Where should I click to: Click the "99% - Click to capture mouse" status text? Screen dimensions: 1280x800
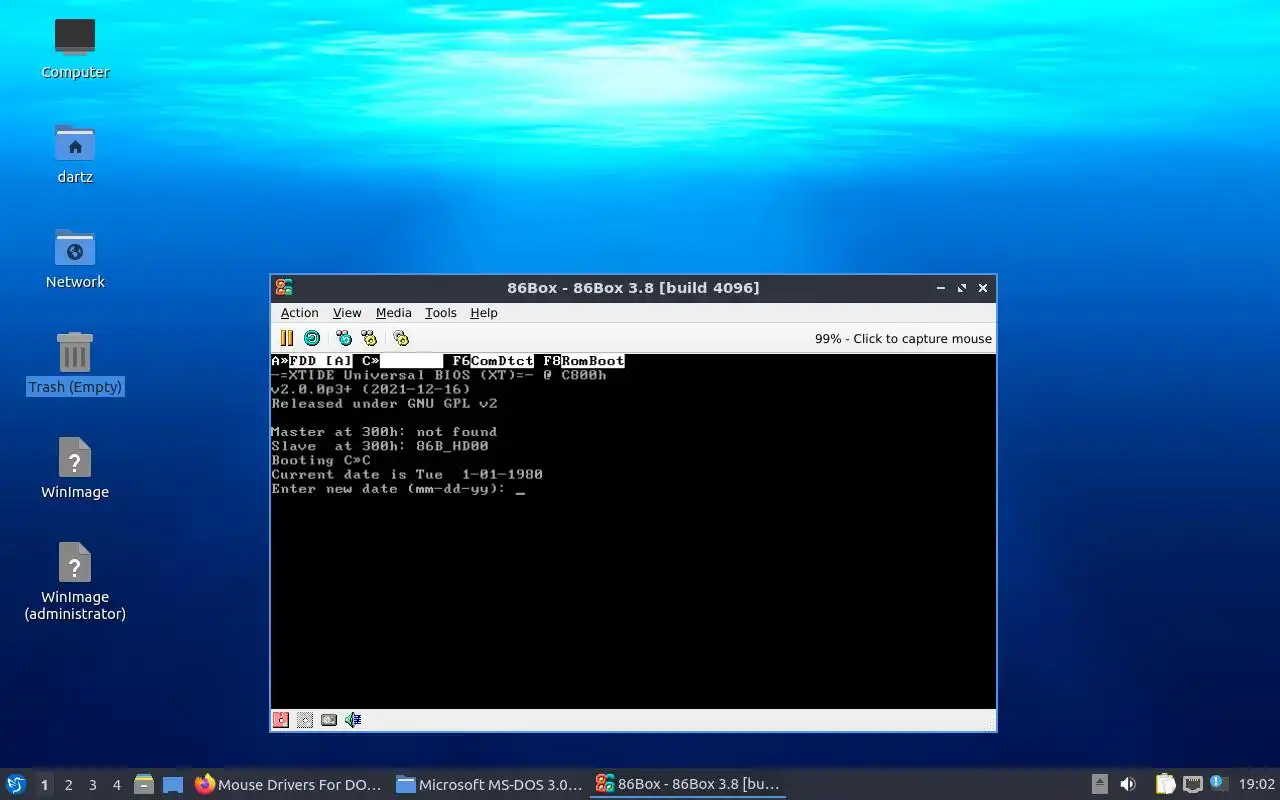pyautogui.click(x=903, y=339)
